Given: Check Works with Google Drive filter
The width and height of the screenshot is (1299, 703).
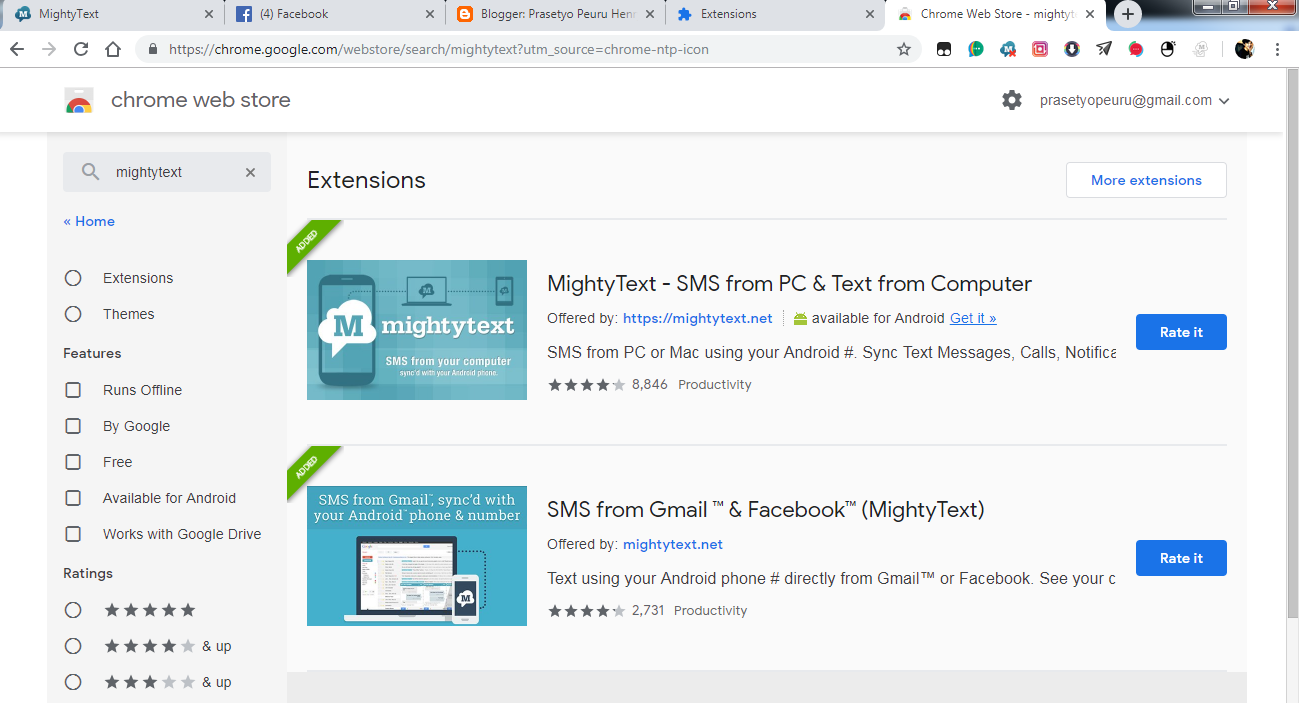Looking at the screenshot, I should click(73, 534).
